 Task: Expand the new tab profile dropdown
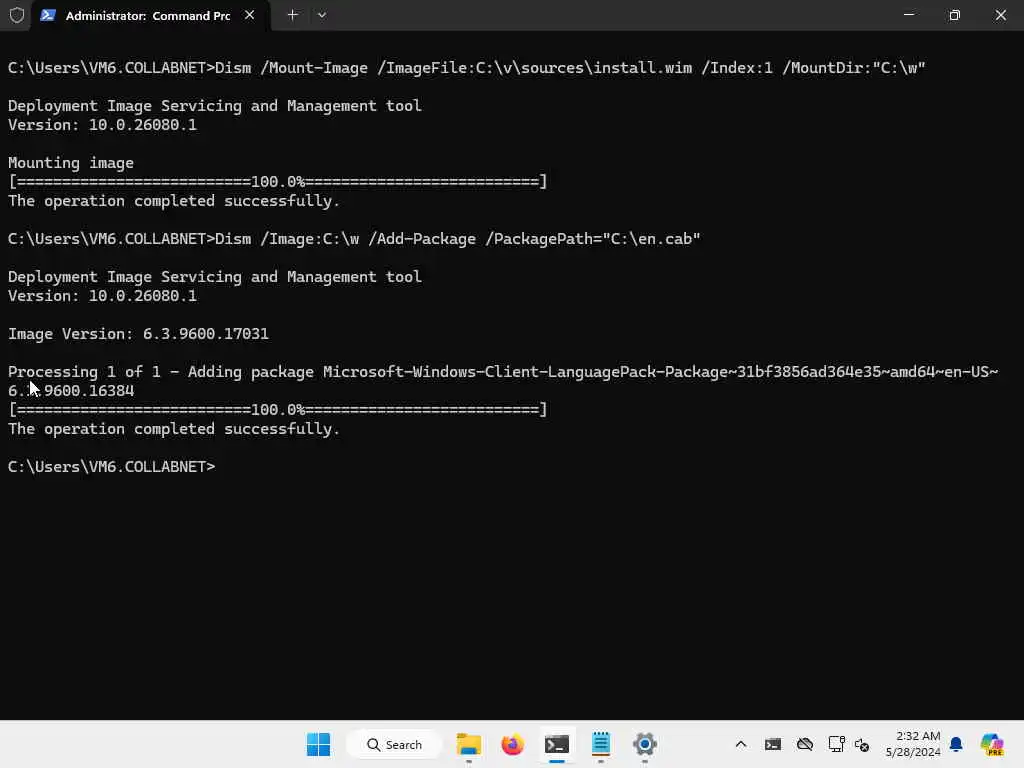click(x=322, y=15)
